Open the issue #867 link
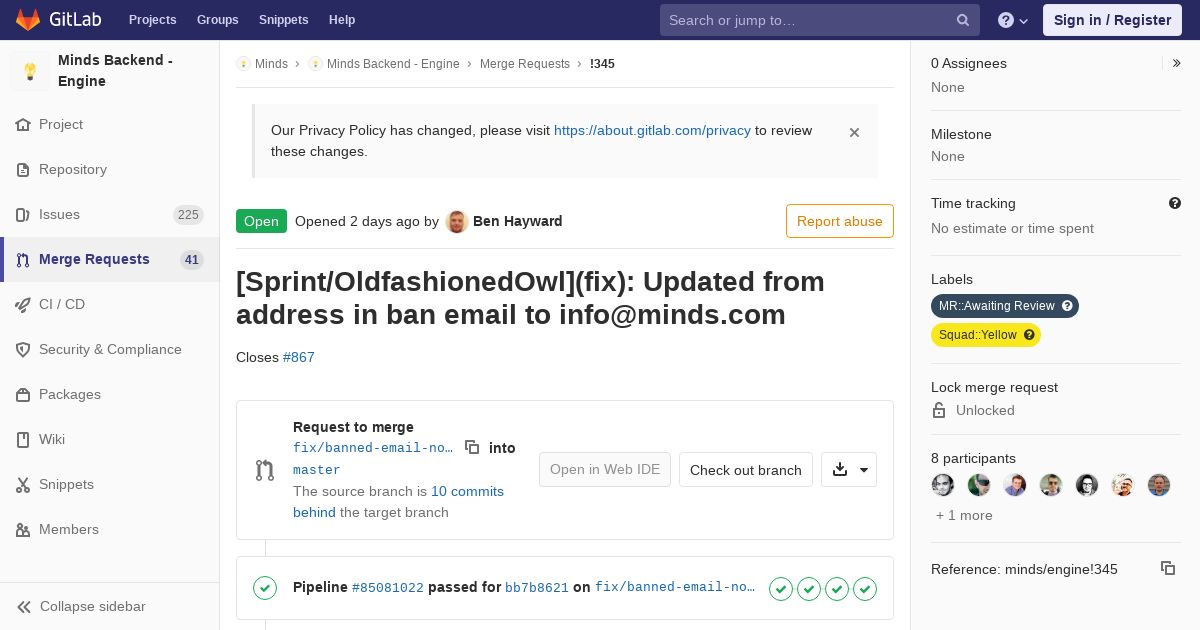Screen dimensions: 1200x630 (x=299, y=357)
